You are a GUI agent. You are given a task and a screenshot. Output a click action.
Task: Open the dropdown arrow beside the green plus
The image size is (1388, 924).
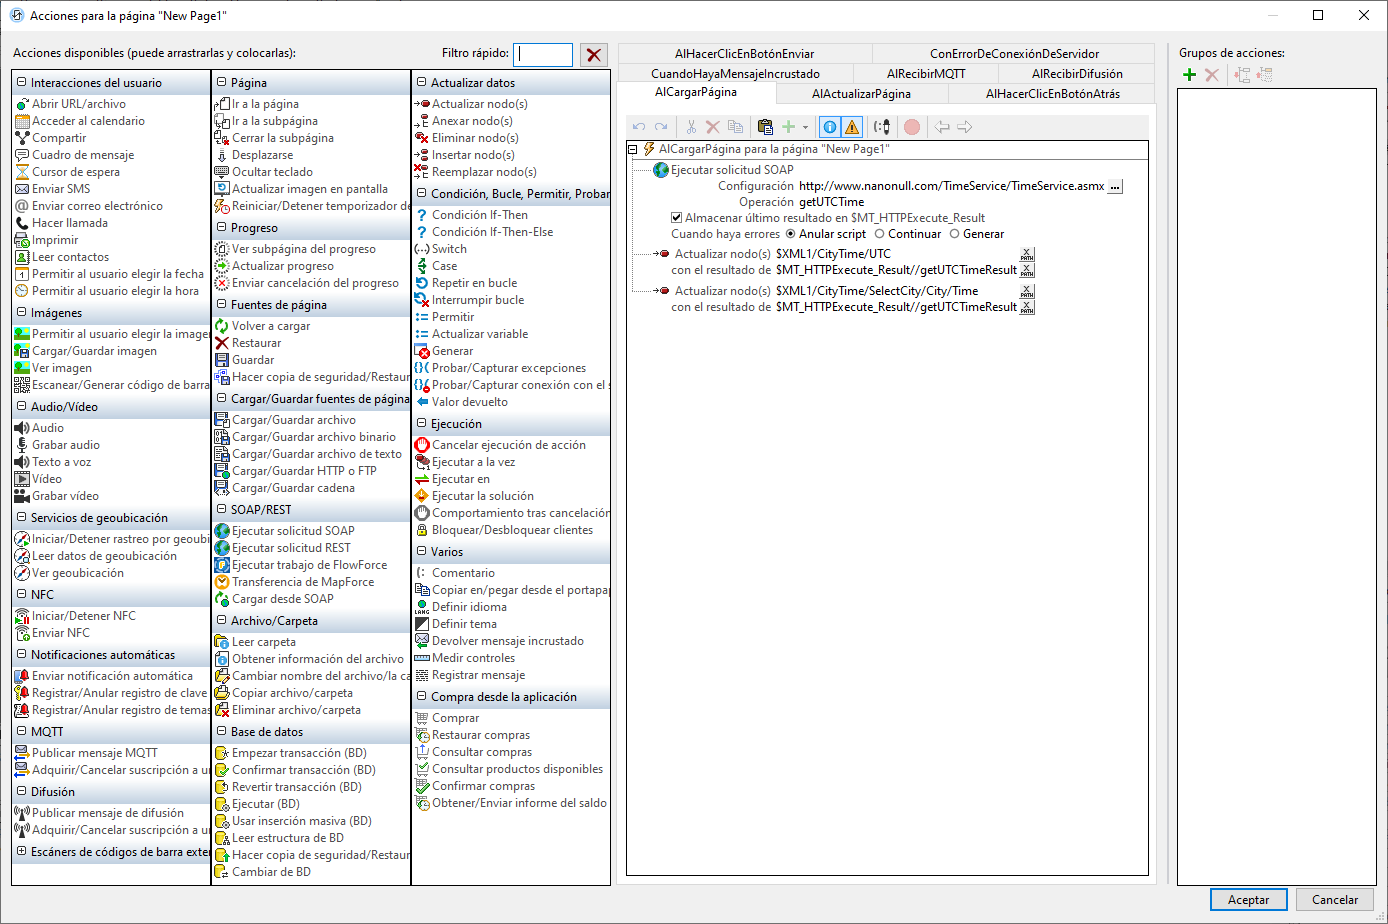pyautogui.click(x=805, y=128)
